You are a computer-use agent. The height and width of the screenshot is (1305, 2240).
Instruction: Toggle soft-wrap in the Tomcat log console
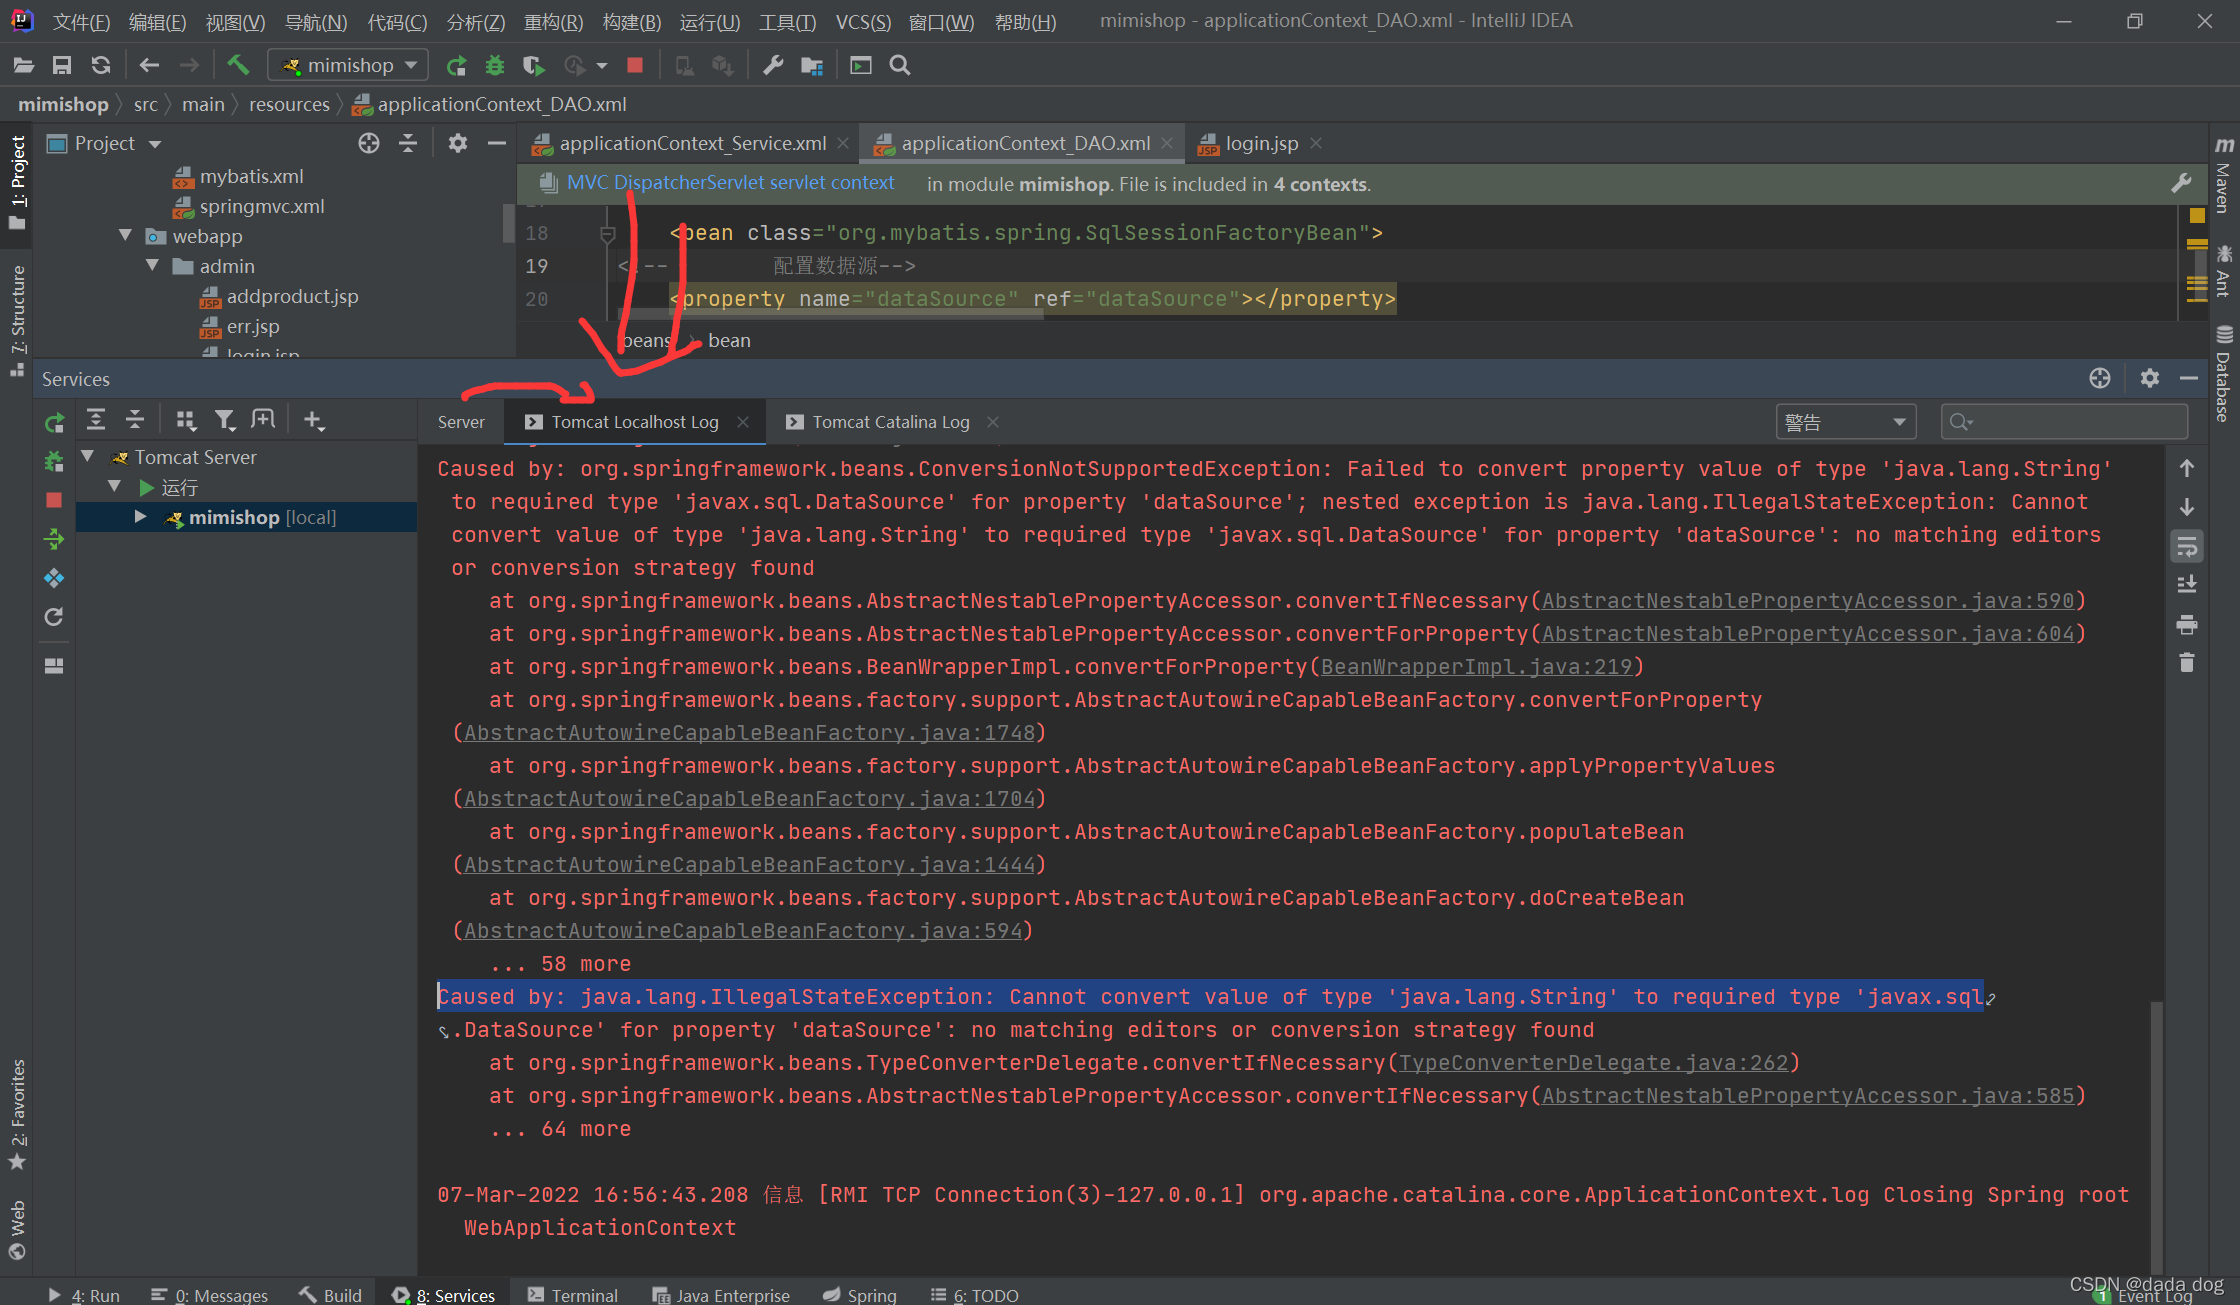[2187, 546]
